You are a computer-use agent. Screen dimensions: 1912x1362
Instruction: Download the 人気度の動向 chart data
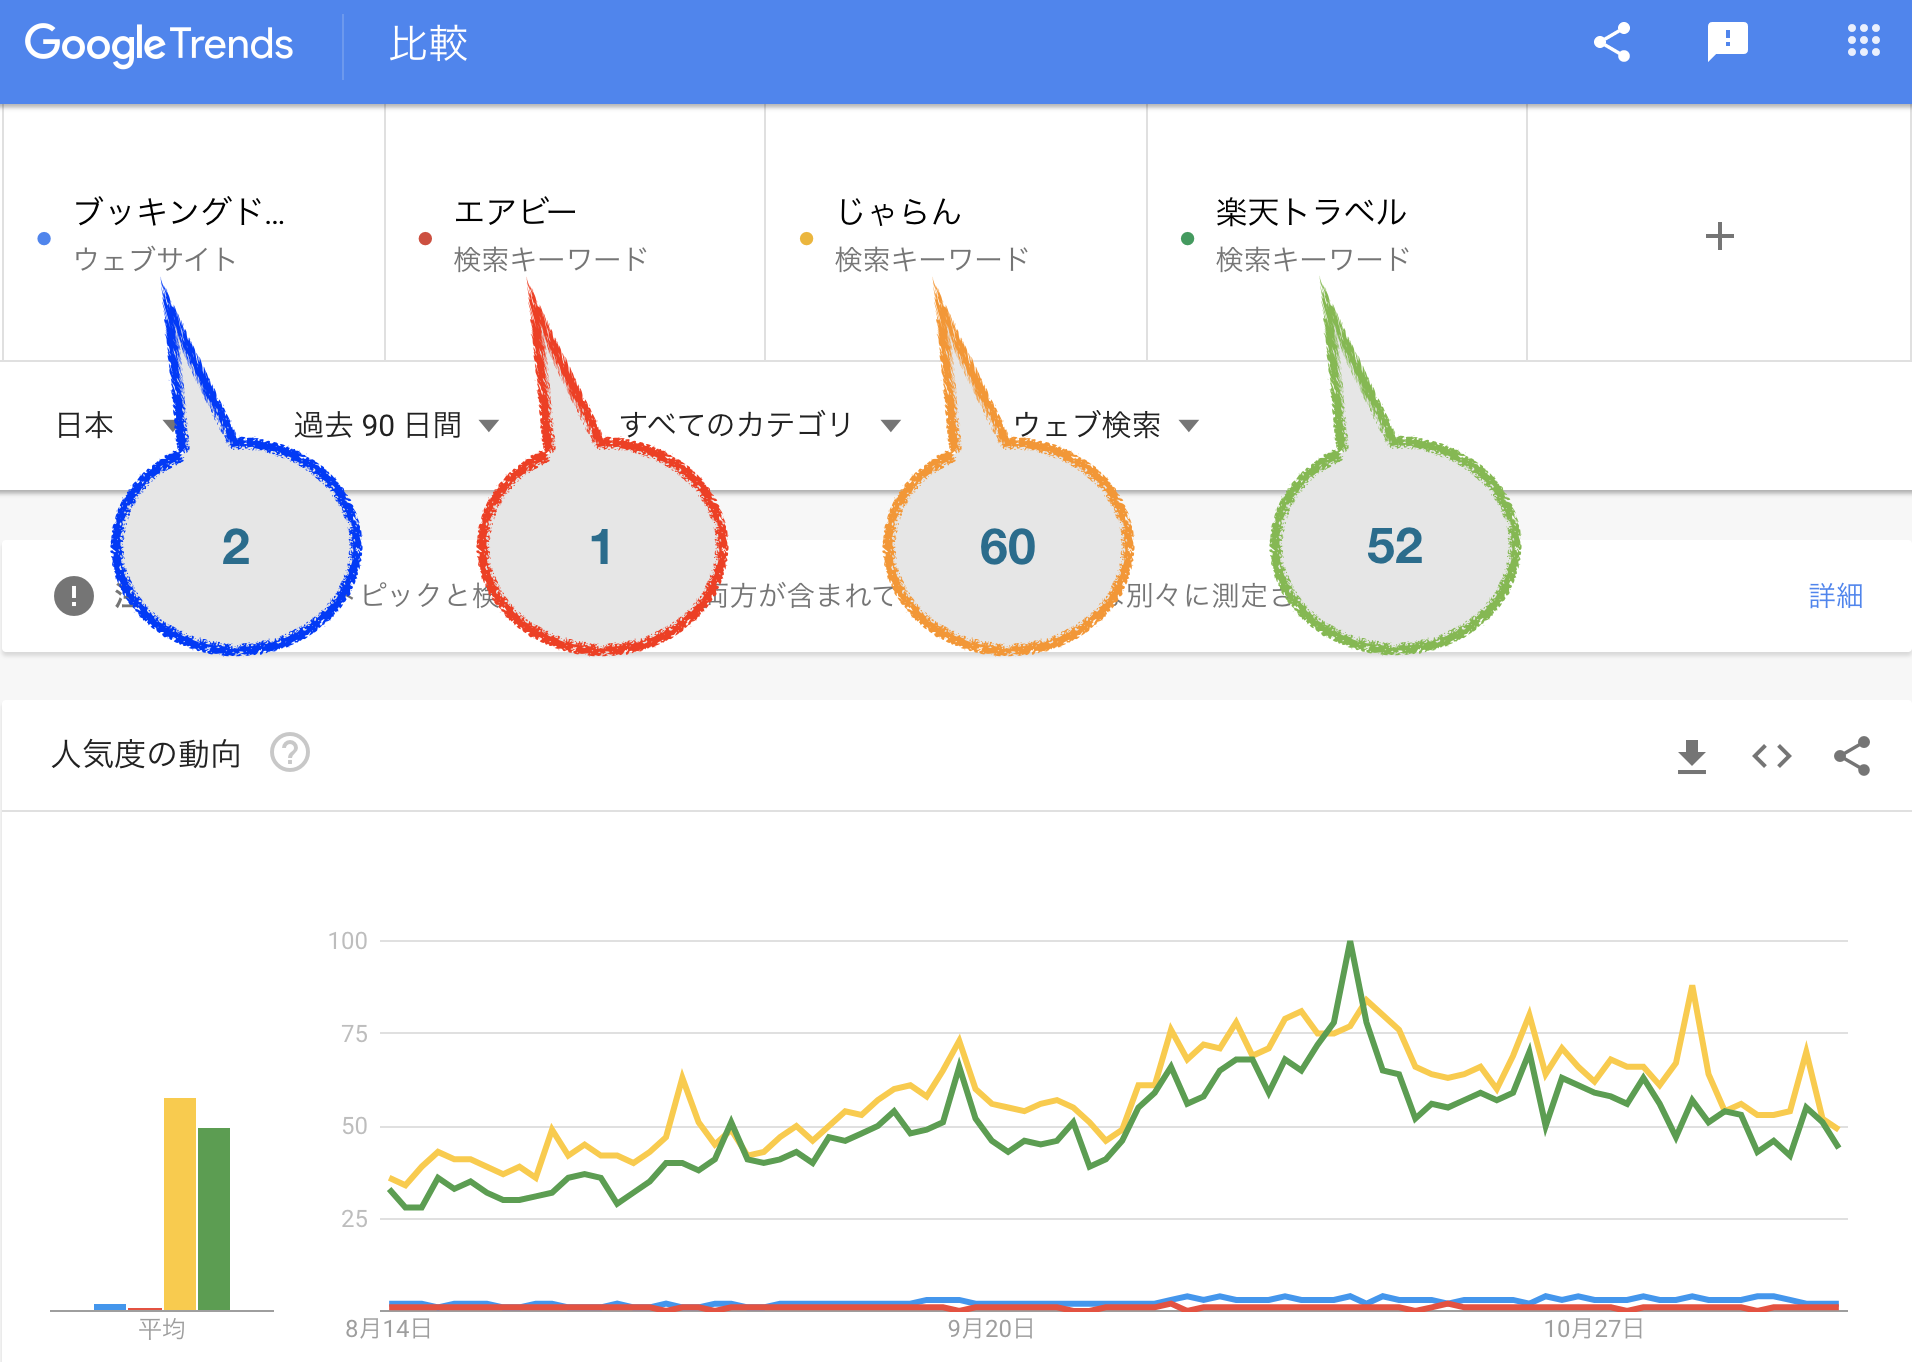(x=1691, y=756)
